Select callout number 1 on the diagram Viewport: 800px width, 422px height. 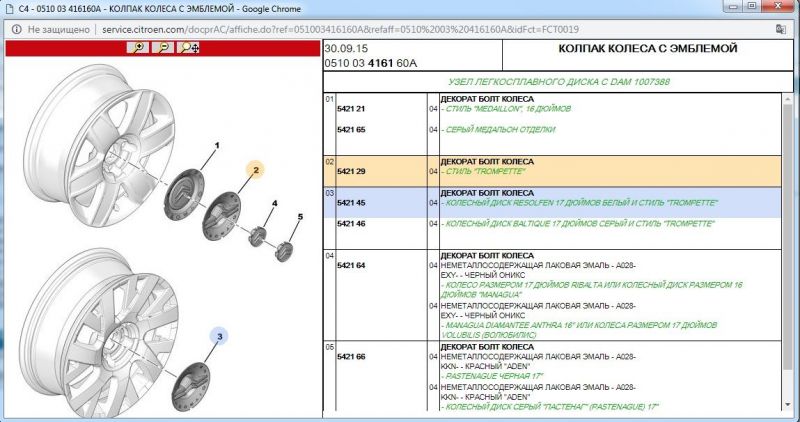point(215,146)
